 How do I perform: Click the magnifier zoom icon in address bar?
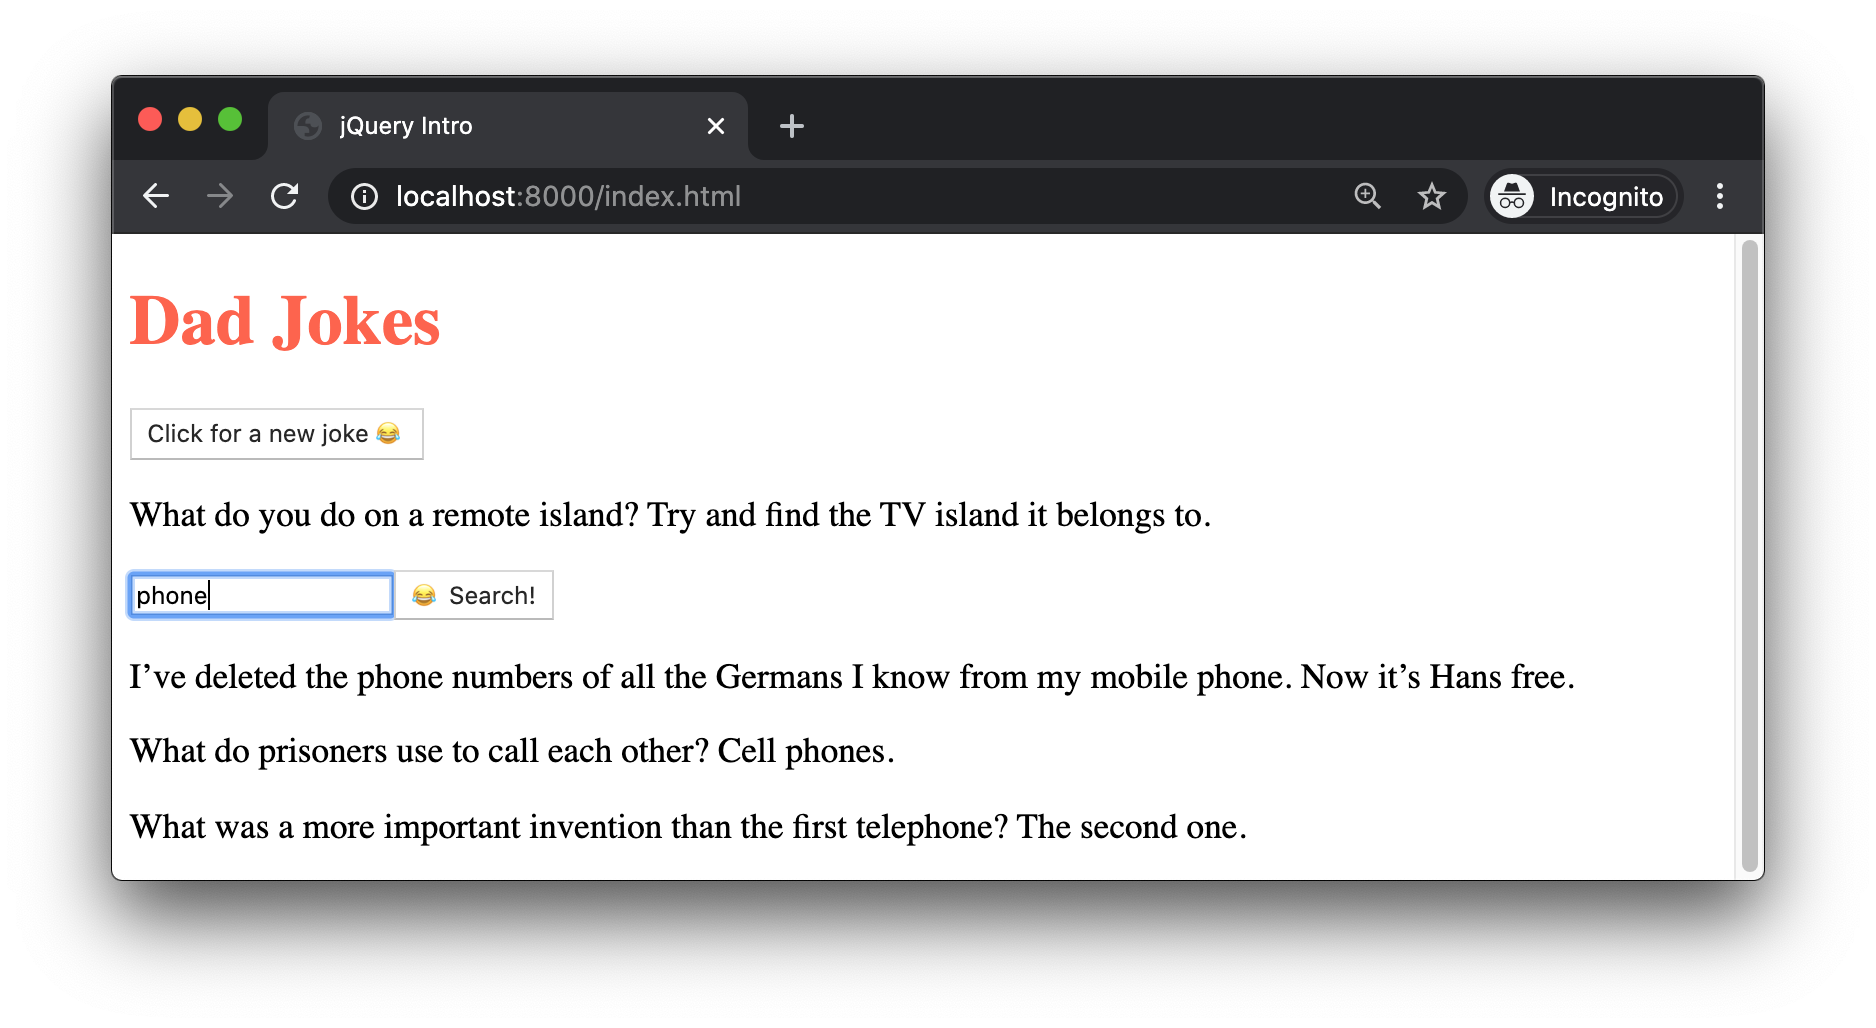[1367, 196]
